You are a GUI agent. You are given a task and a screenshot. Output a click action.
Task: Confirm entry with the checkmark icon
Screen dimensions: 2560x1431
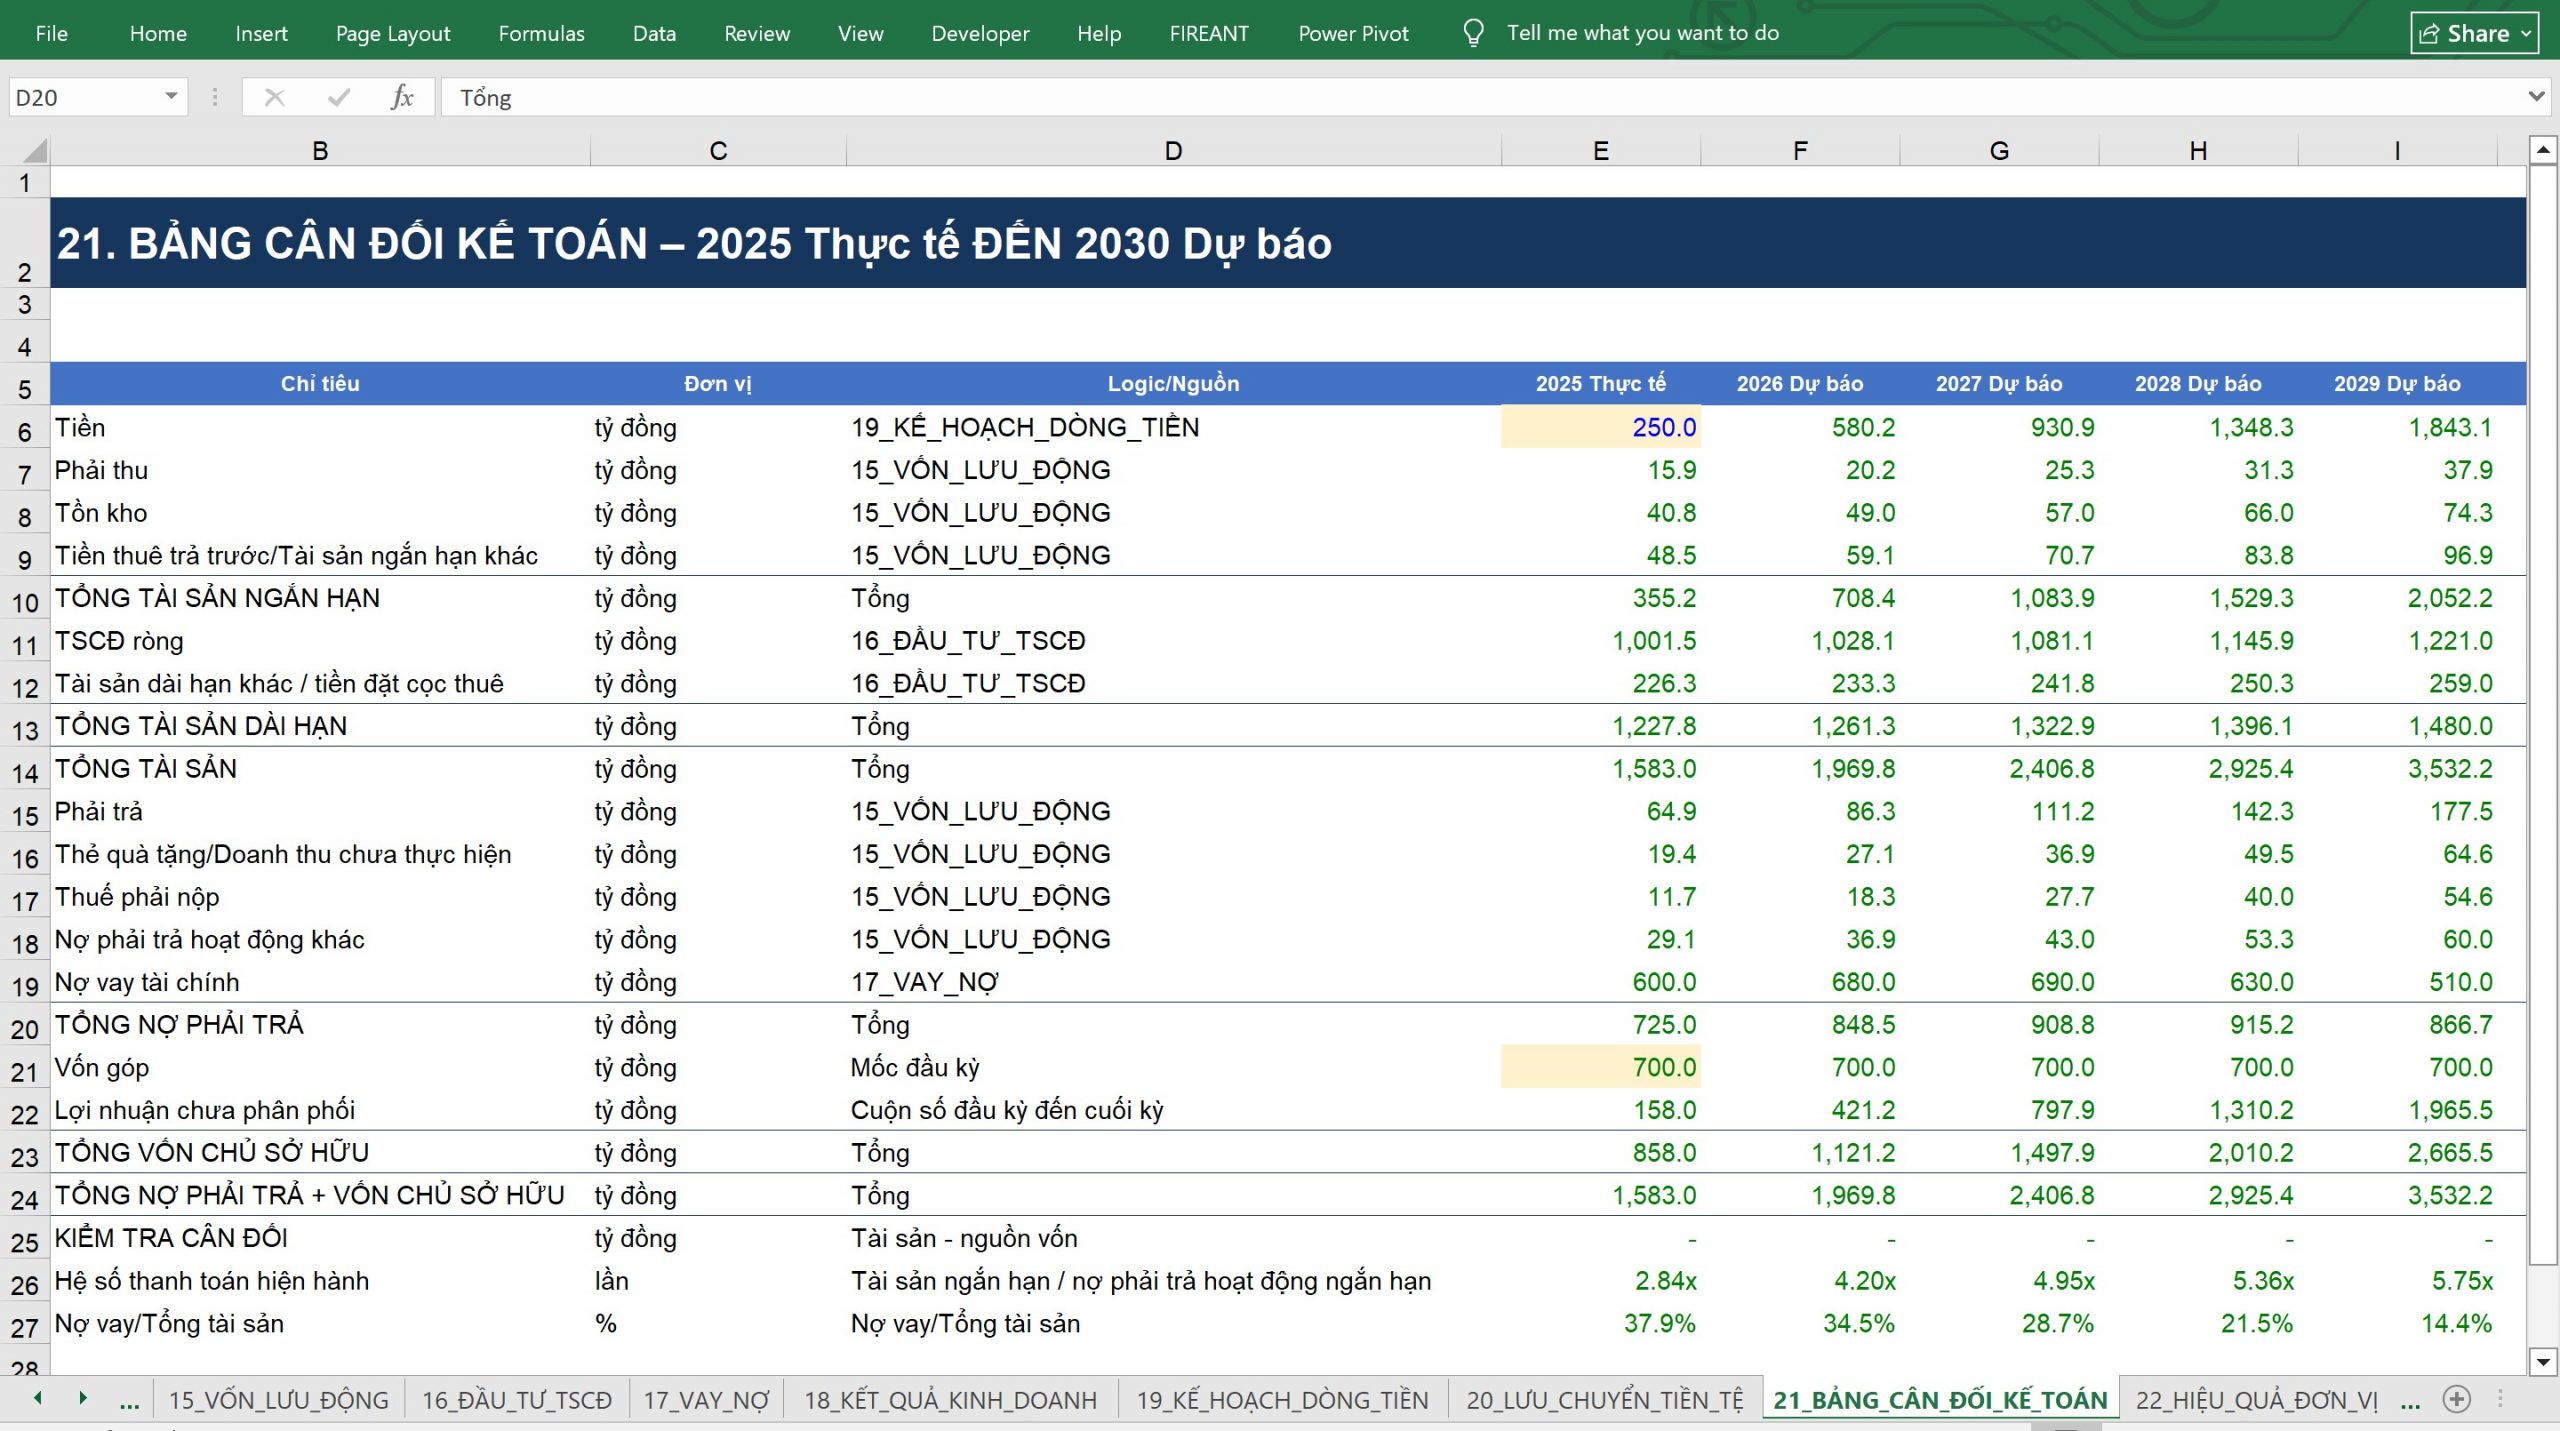coord(339,97)
